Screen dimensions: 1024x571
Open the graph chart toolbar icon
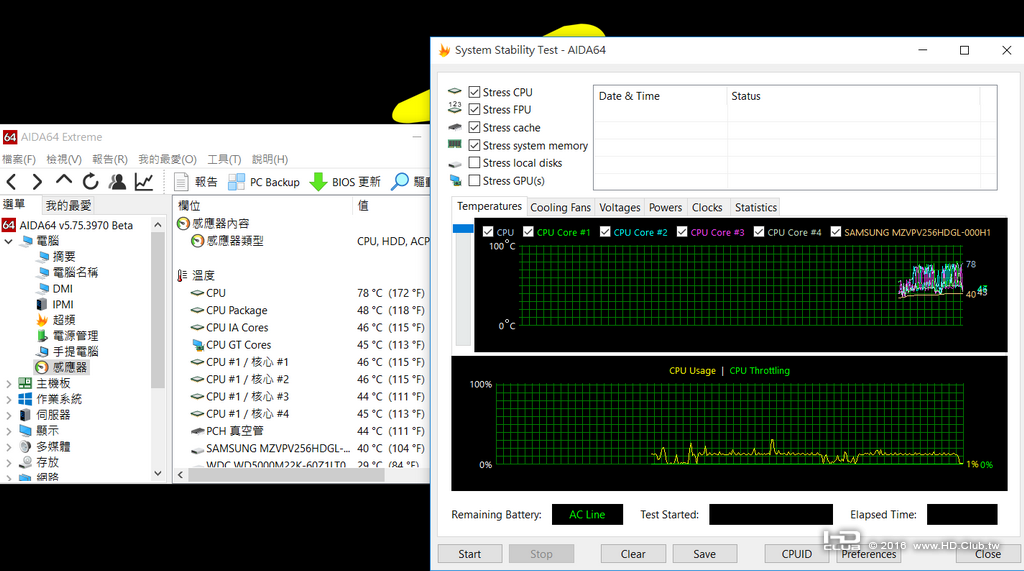pos(144,182)
